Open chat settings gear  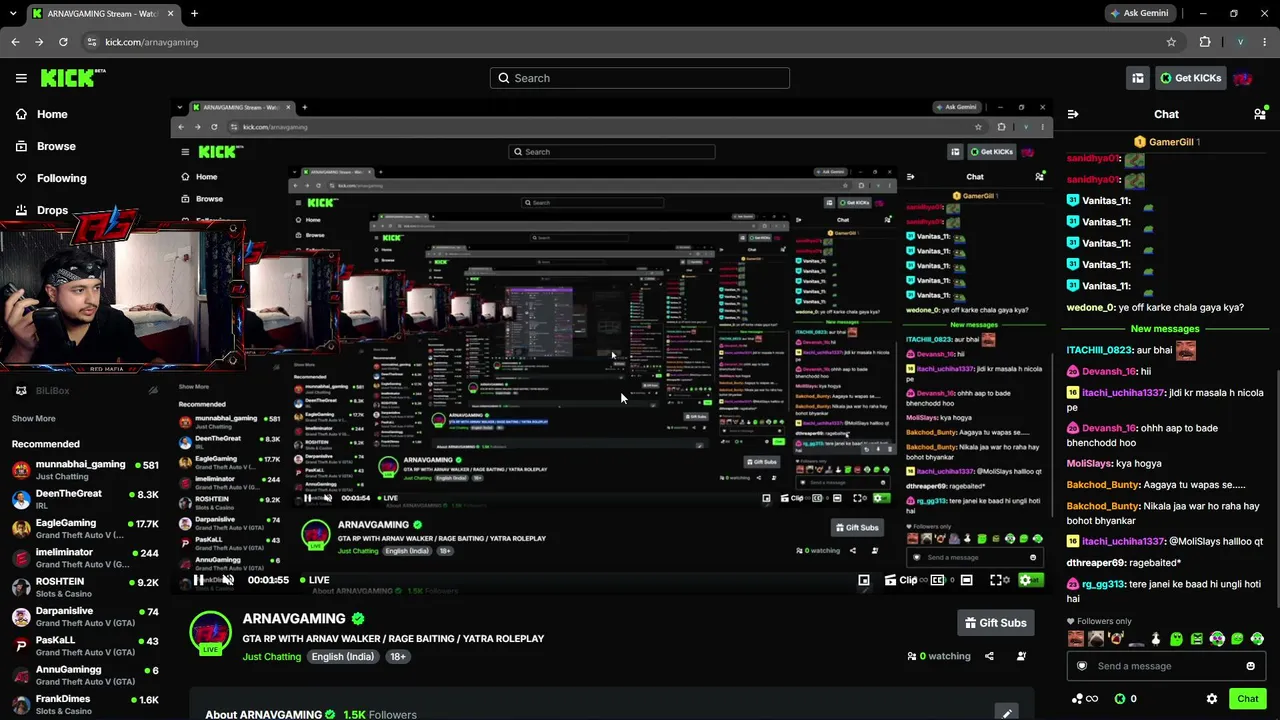[x=1212, y=699]
